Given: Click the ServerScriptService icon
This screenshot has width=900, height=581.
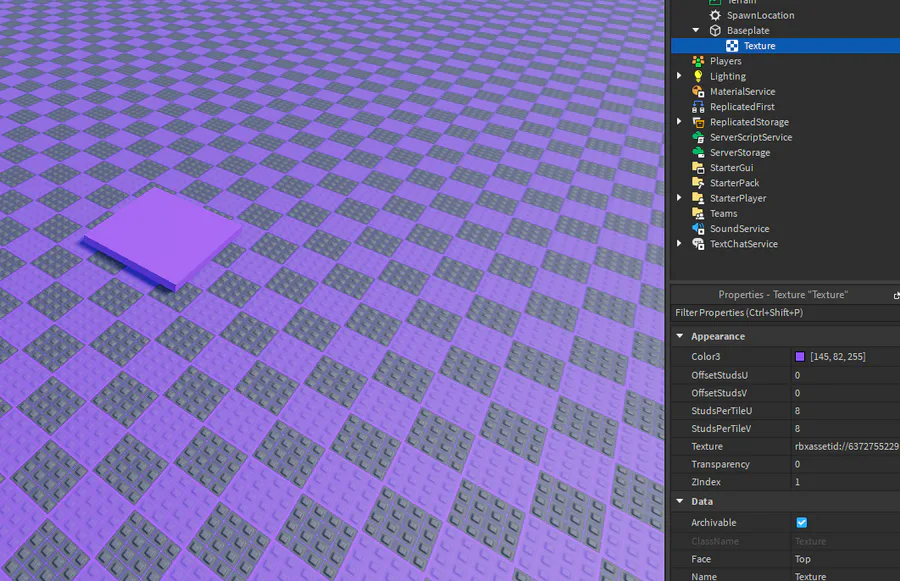Looking at the screenshot, I should (x=698, y=137).
